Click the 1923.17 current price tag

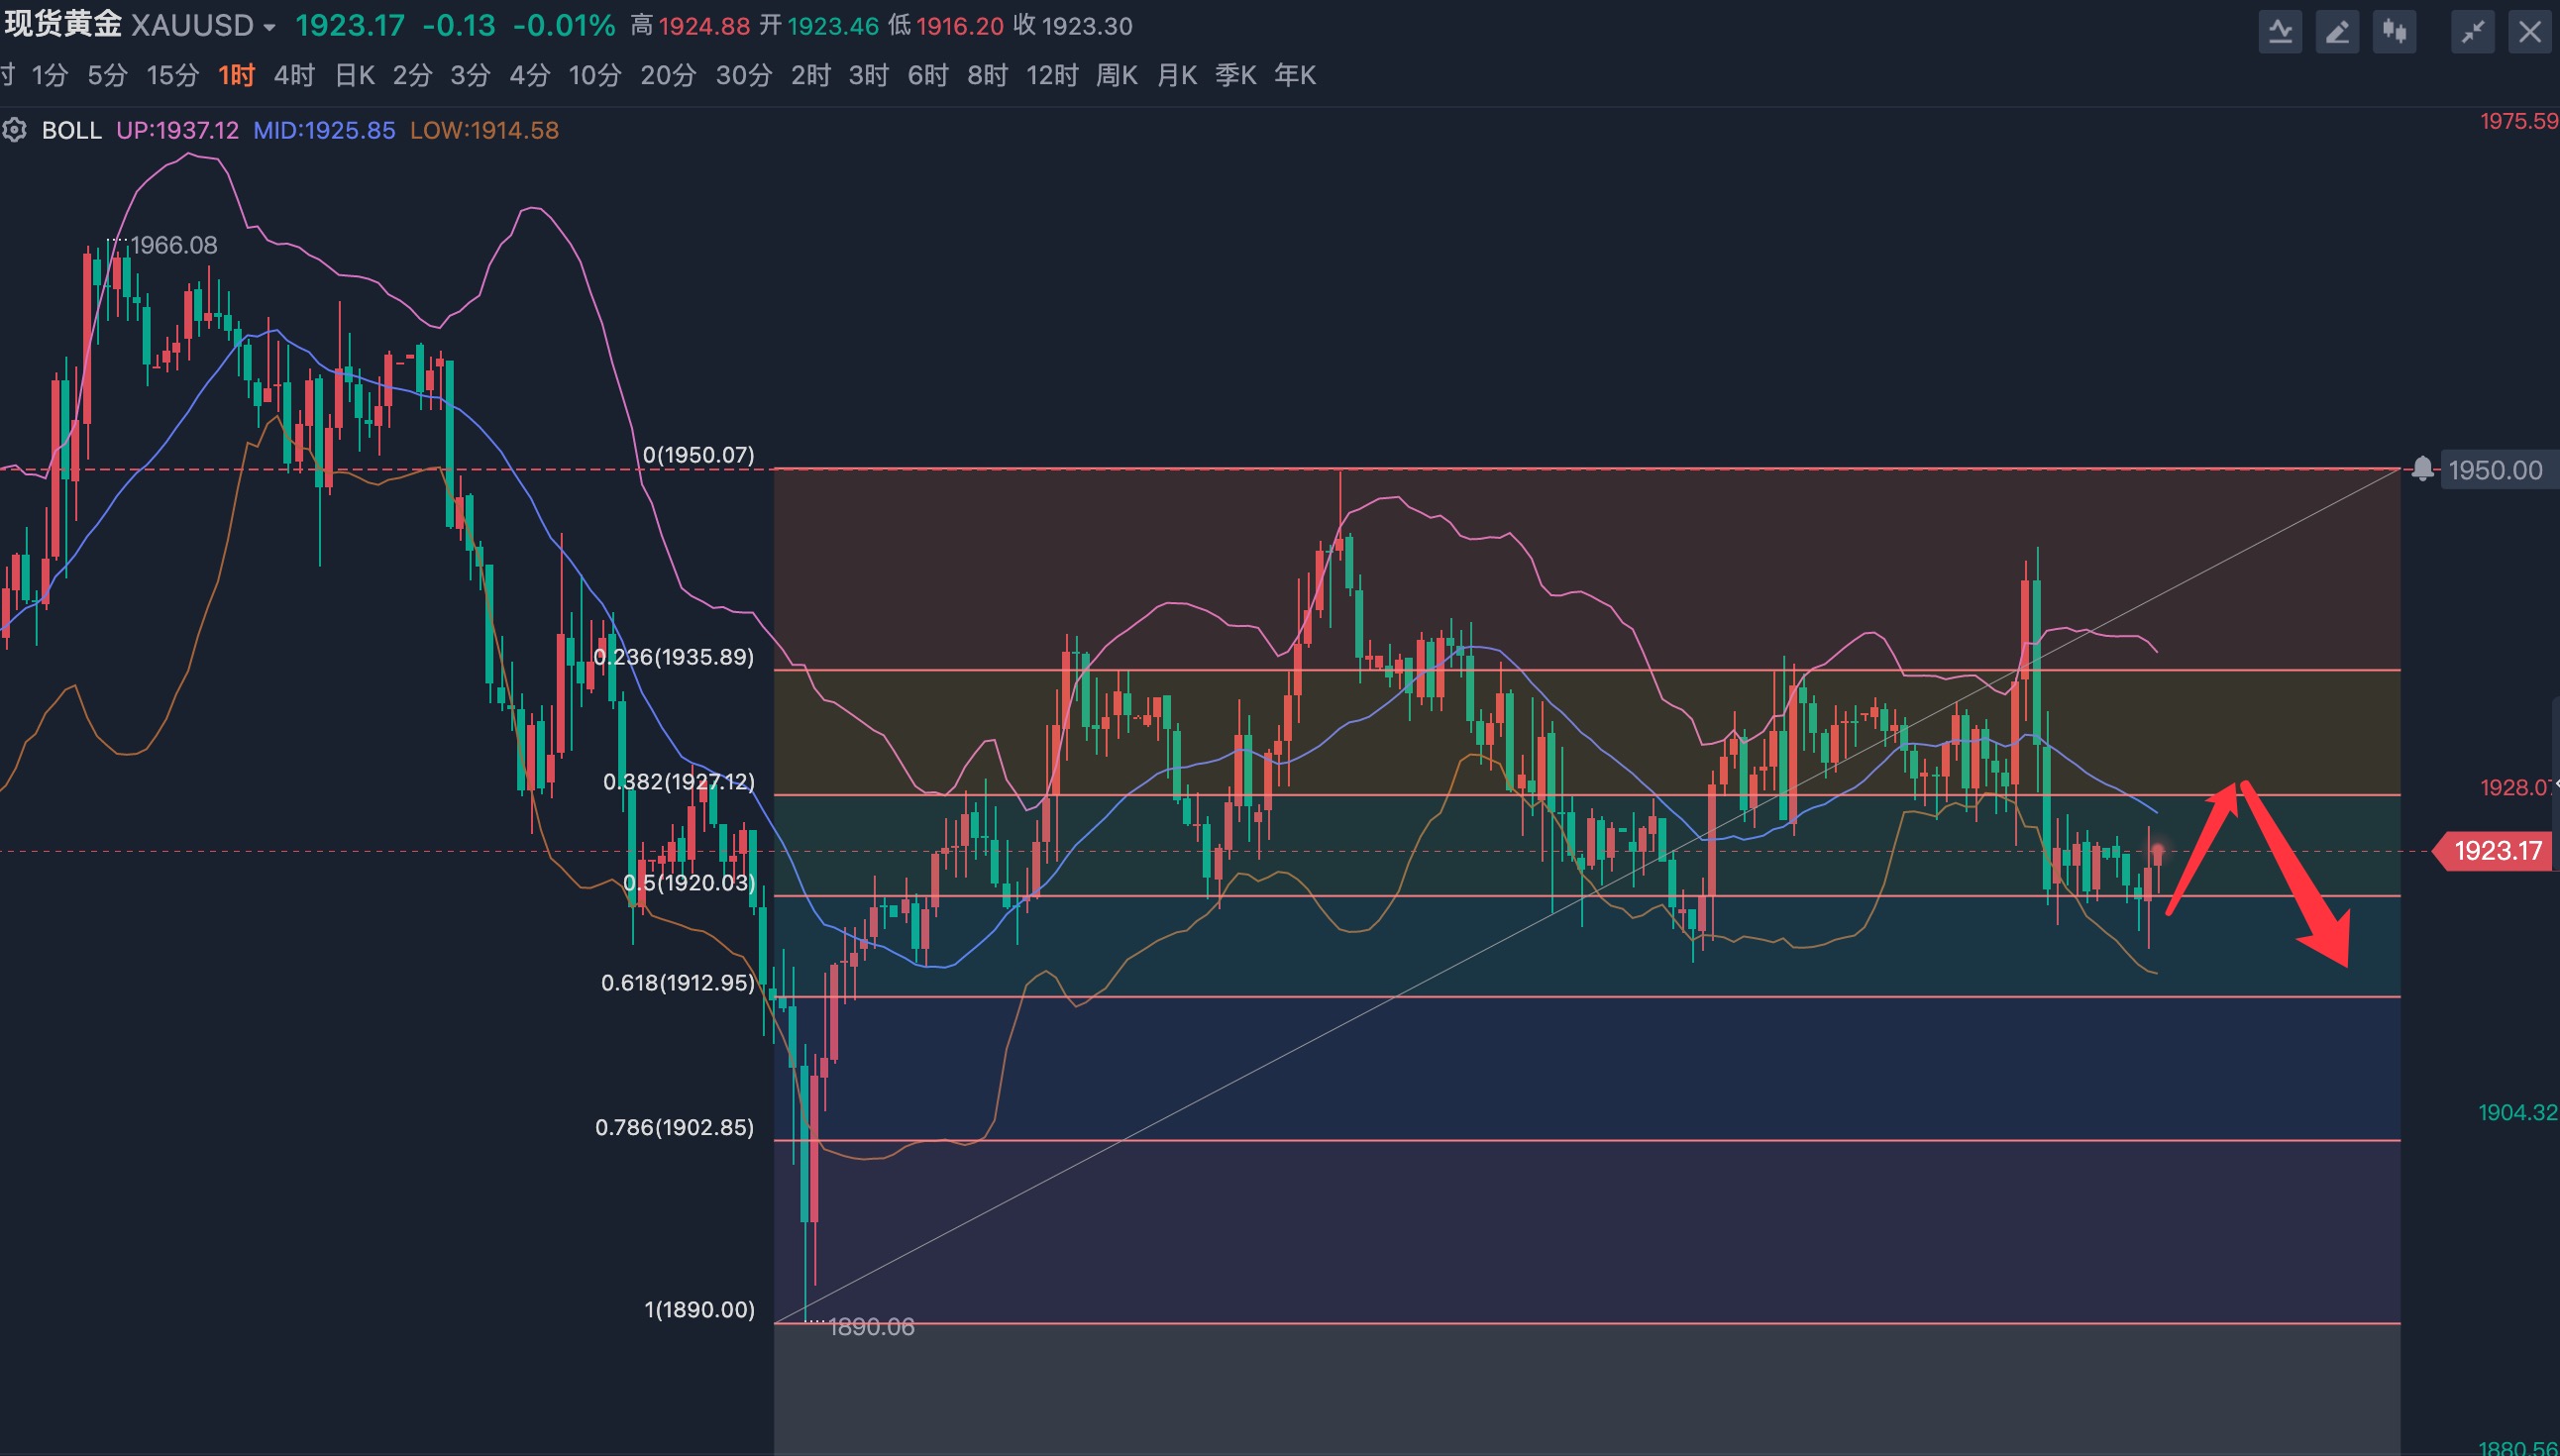[2496, 851]
